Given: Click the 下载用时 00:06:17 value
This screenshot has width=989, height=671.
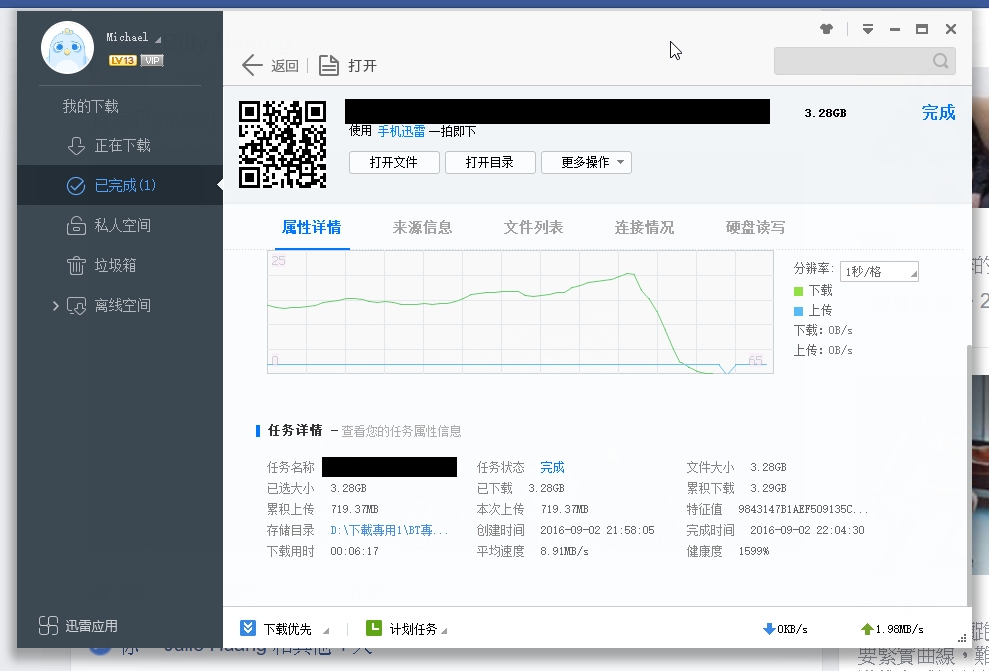Looking at the screenshot, I should [354, 551].
